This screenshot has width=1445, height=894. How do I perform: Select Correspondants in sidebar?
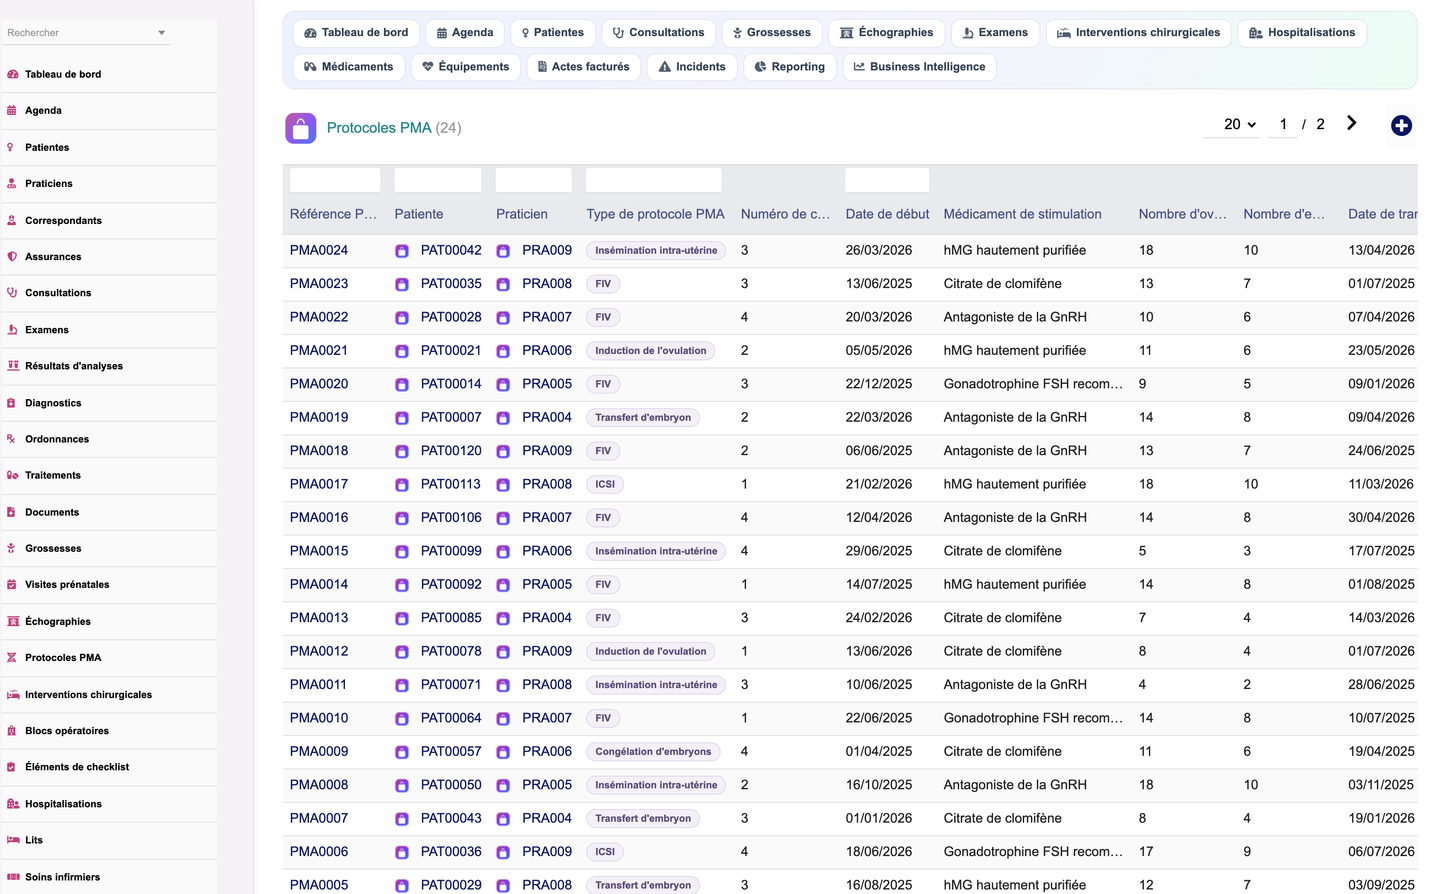pos(108,221)
